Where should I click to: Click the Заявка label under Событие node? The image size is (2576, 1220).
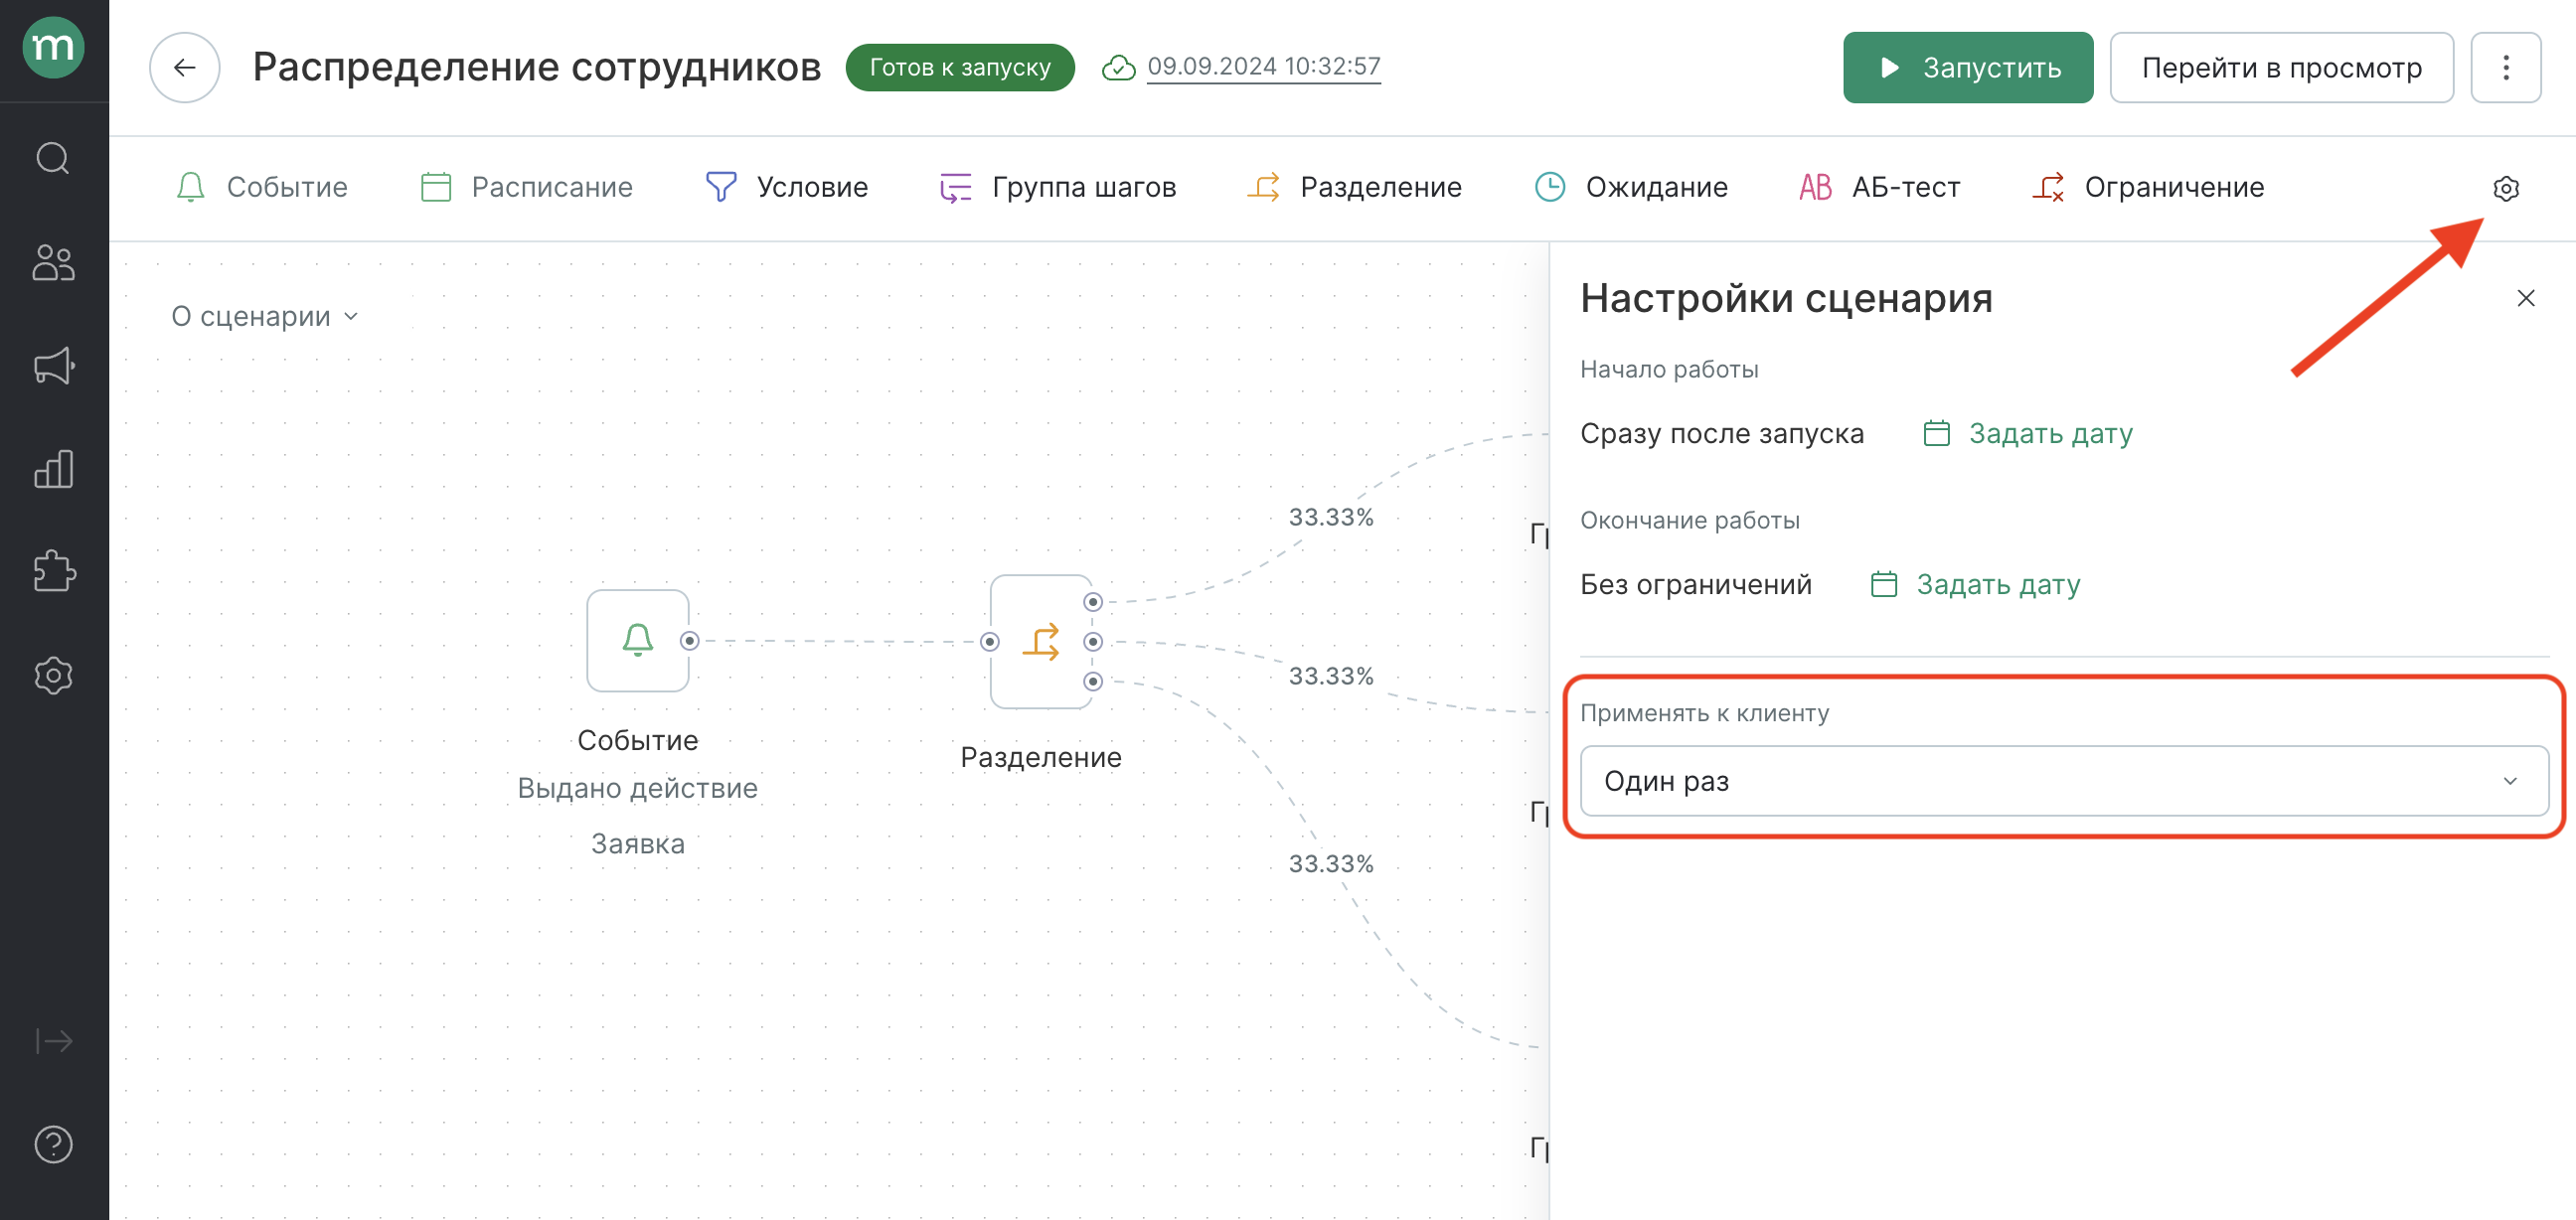pyautogui.click(x=638, y=843)
